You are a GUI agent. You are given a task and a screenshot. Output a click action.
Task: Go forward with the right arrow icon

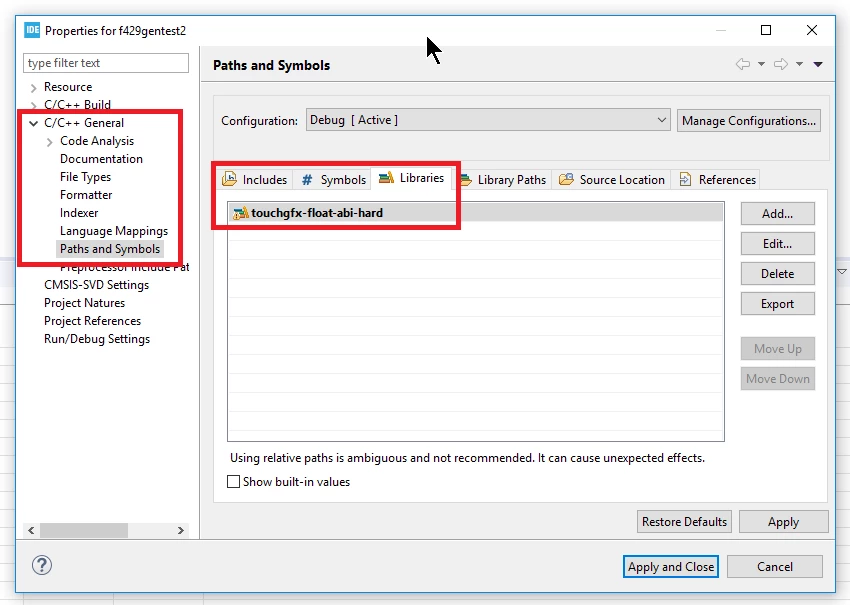781,64
